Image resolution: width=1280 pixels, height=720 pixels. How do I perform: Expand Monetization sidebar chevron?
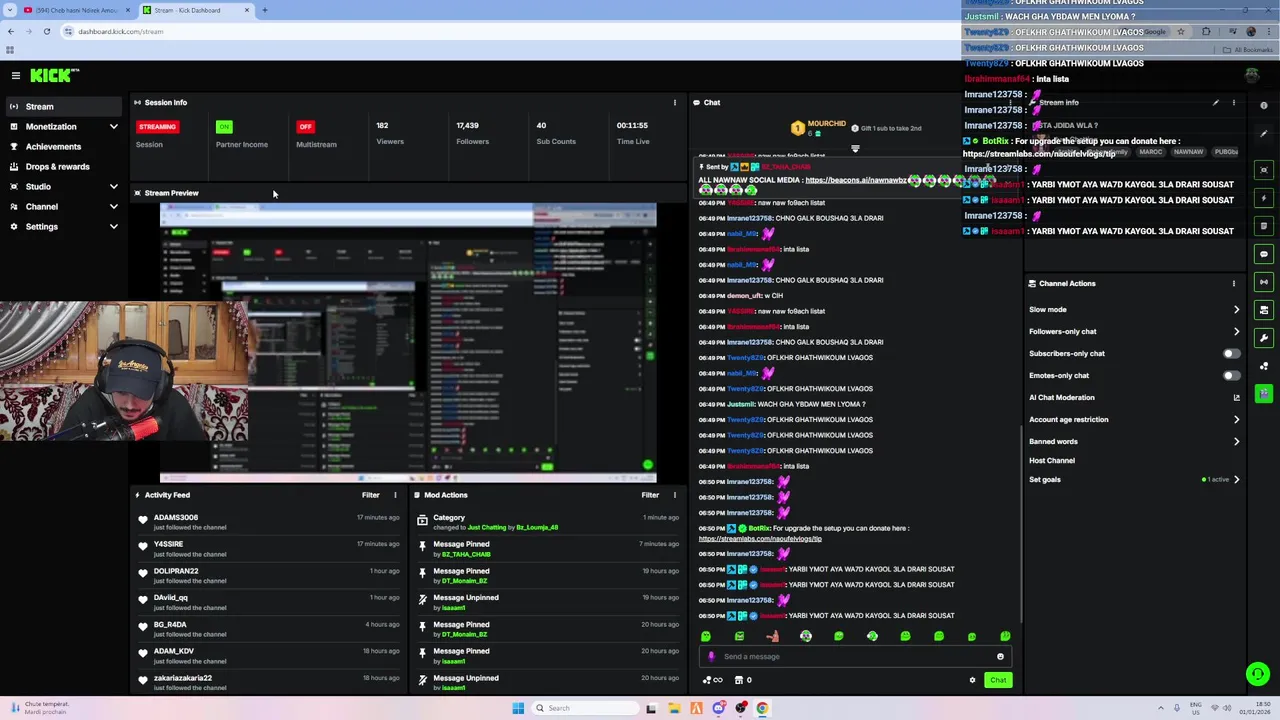click(113, 127)
